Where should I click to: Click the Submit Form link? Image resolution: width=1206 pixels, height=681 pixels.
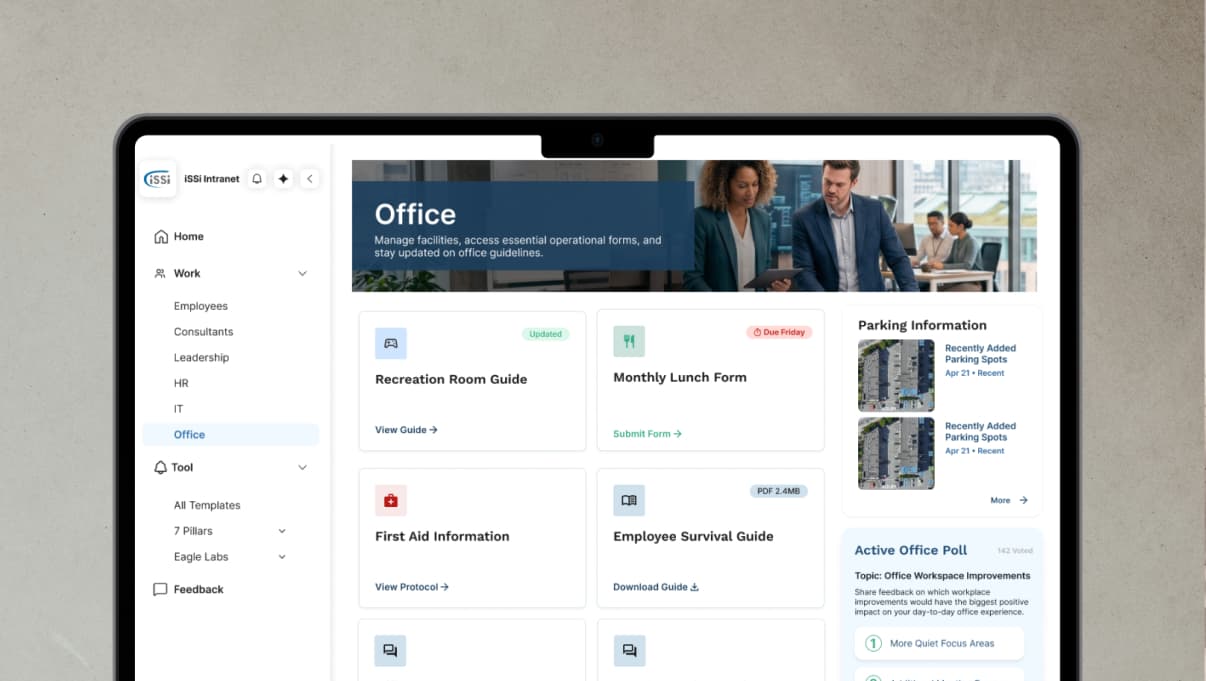point(647,434)
